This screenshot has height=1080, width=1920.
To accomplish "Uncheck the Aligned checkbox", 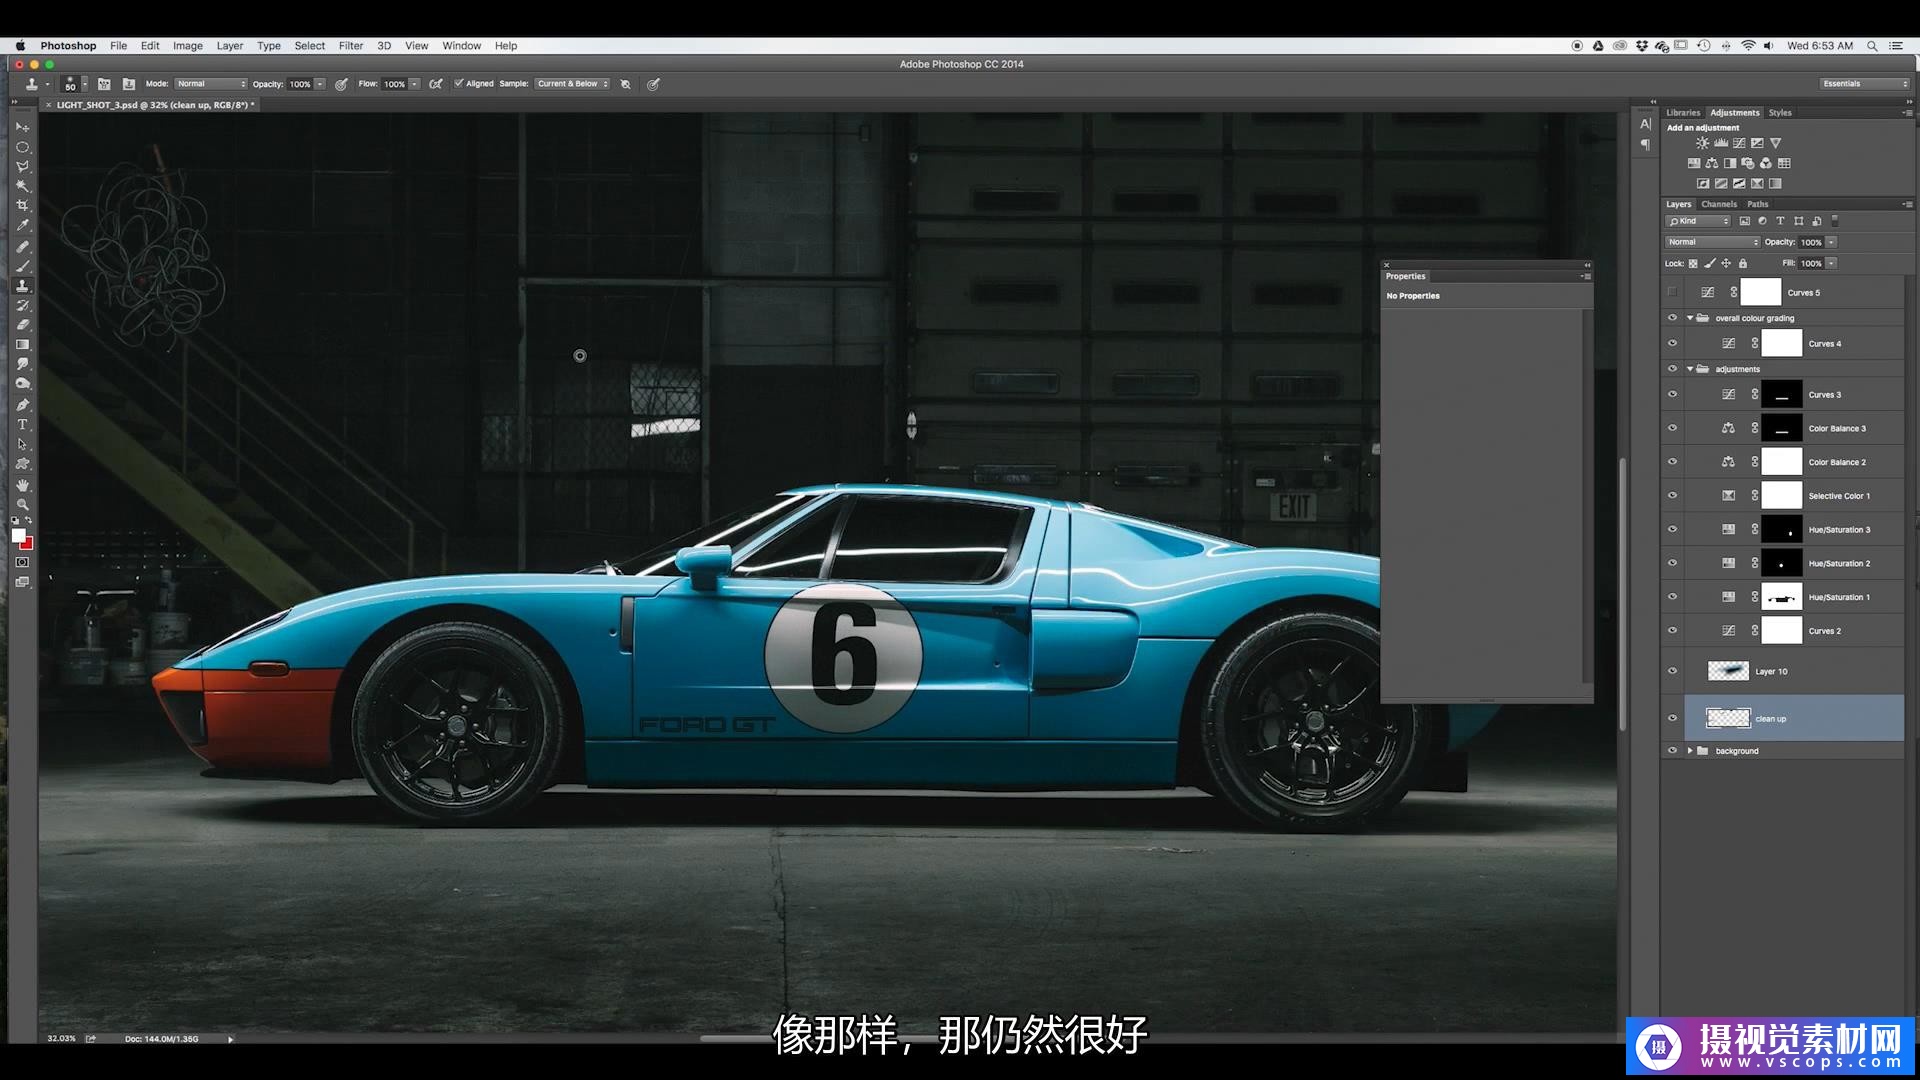I will pyautogui.click(x=459, y=84).
